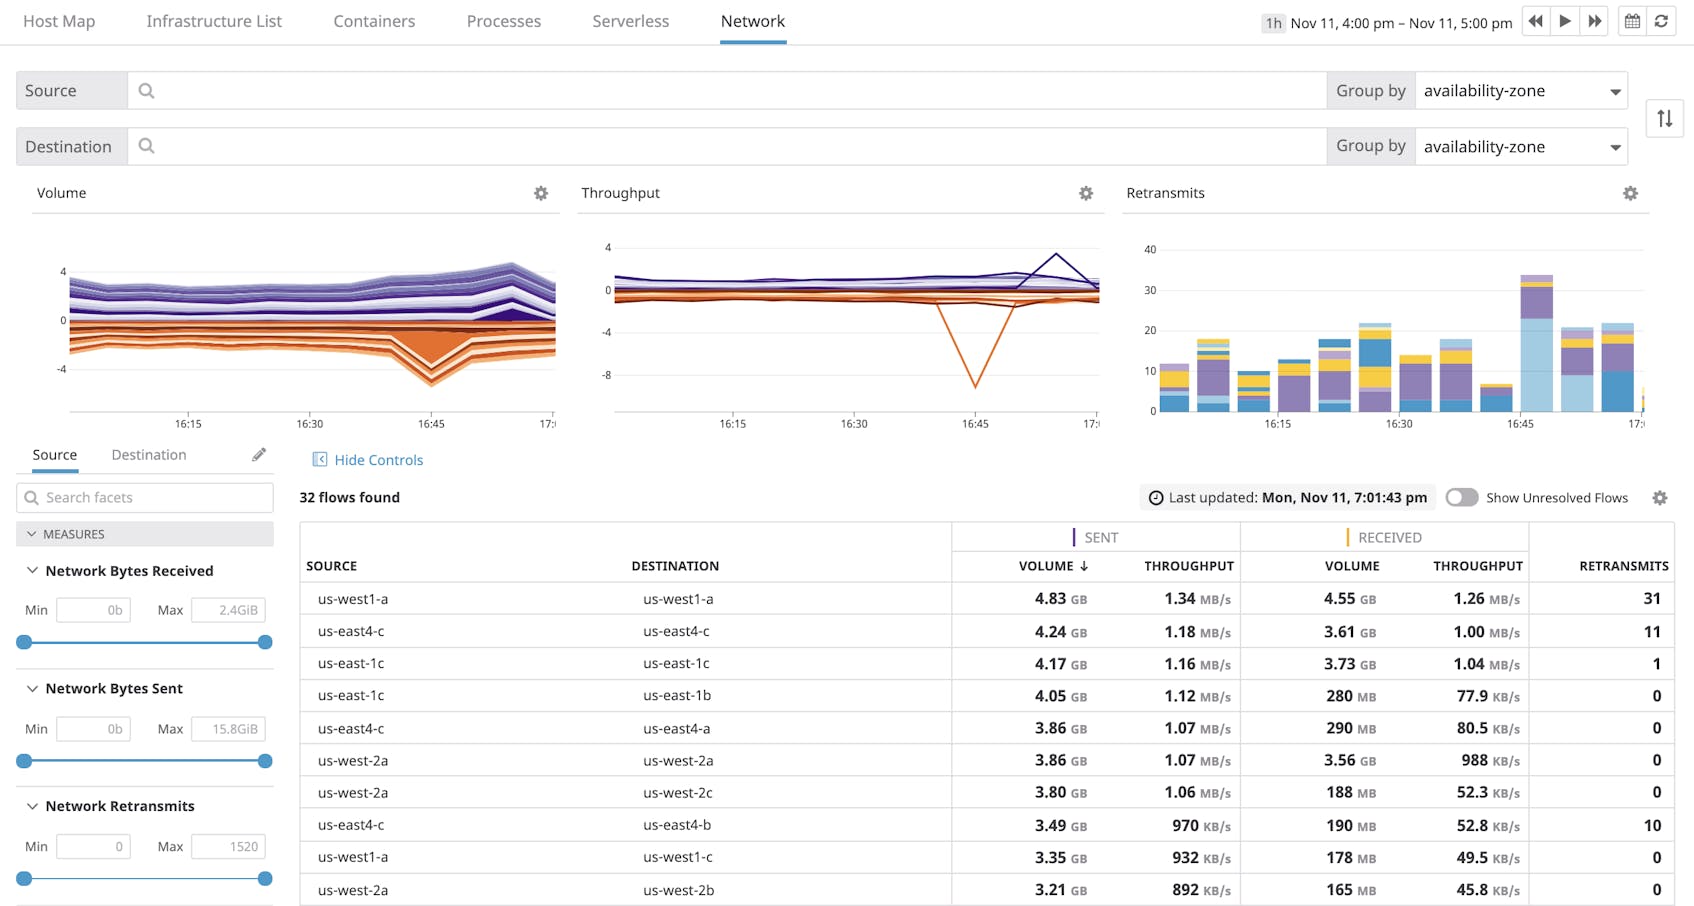Viewport: 1694px width, 906px height.
Task: Click the pencil edit icon beside Destination tab
Action: 259,454
